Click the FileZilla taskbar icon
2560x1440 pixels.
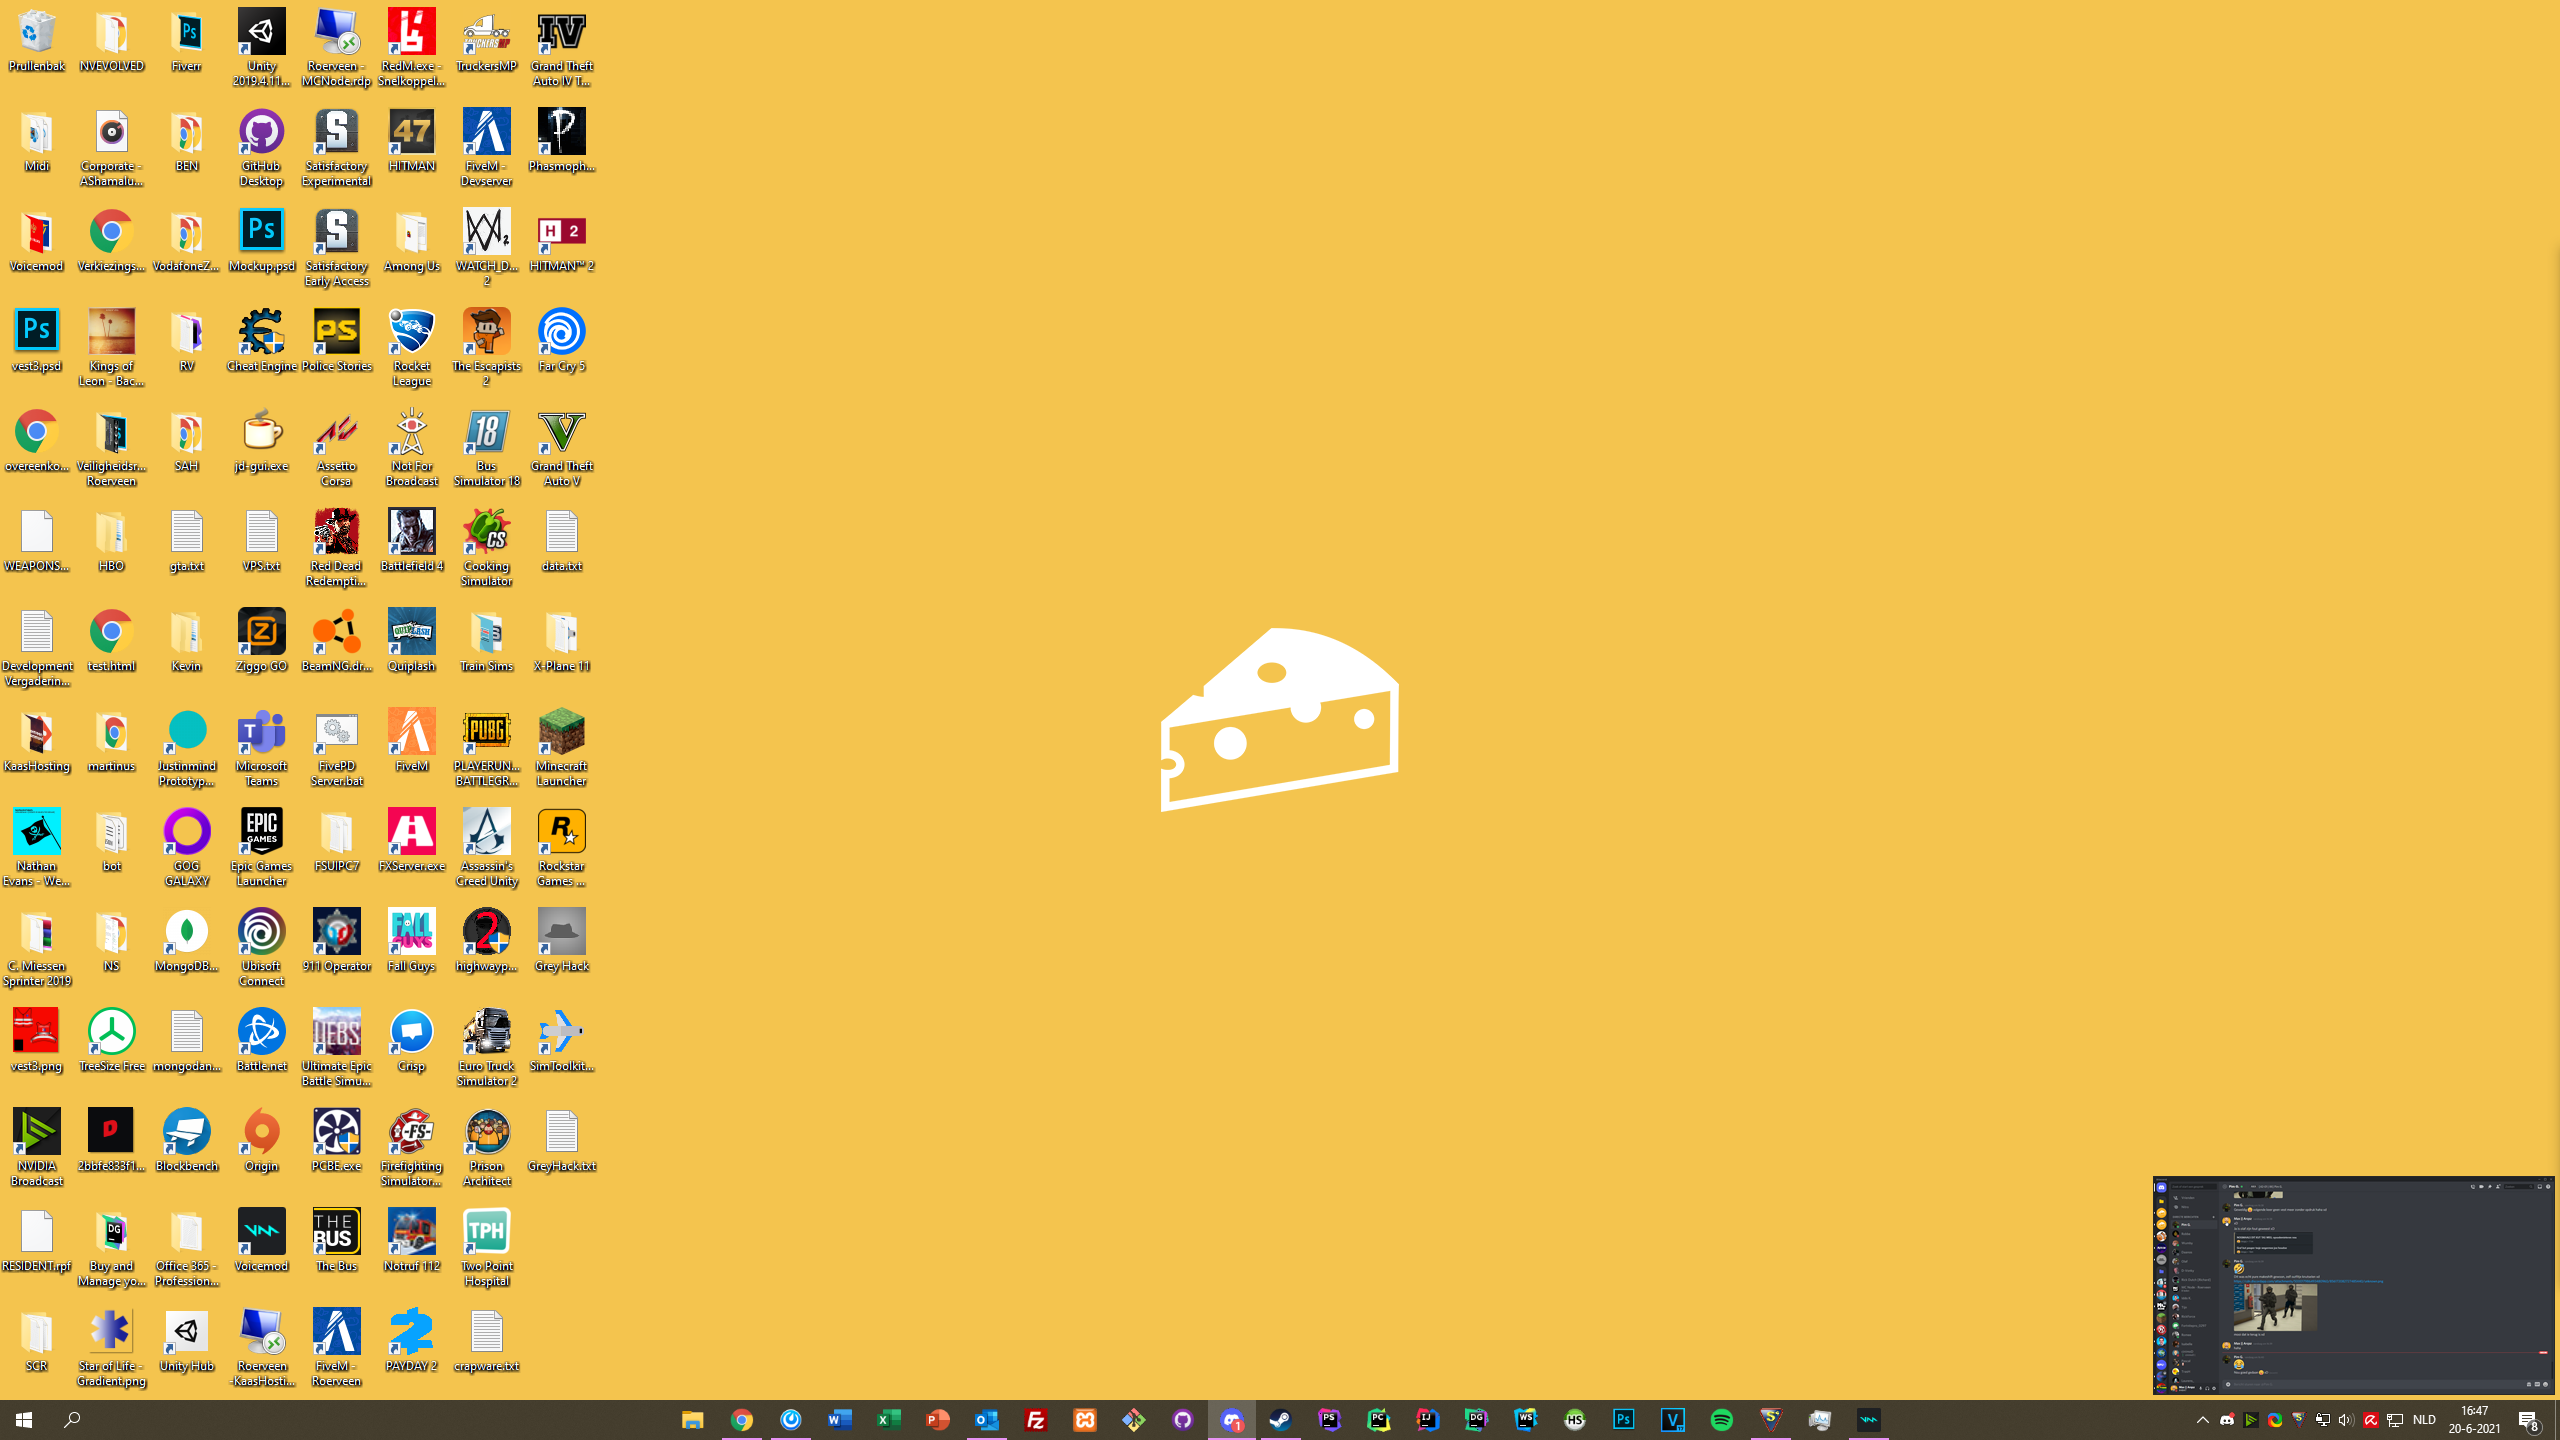(1036, 1420)
